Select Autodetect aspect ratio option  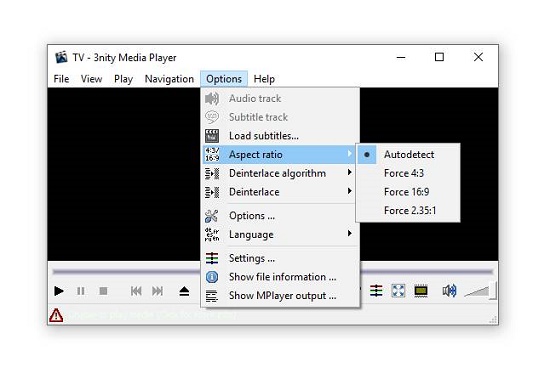tap(408, 154)
